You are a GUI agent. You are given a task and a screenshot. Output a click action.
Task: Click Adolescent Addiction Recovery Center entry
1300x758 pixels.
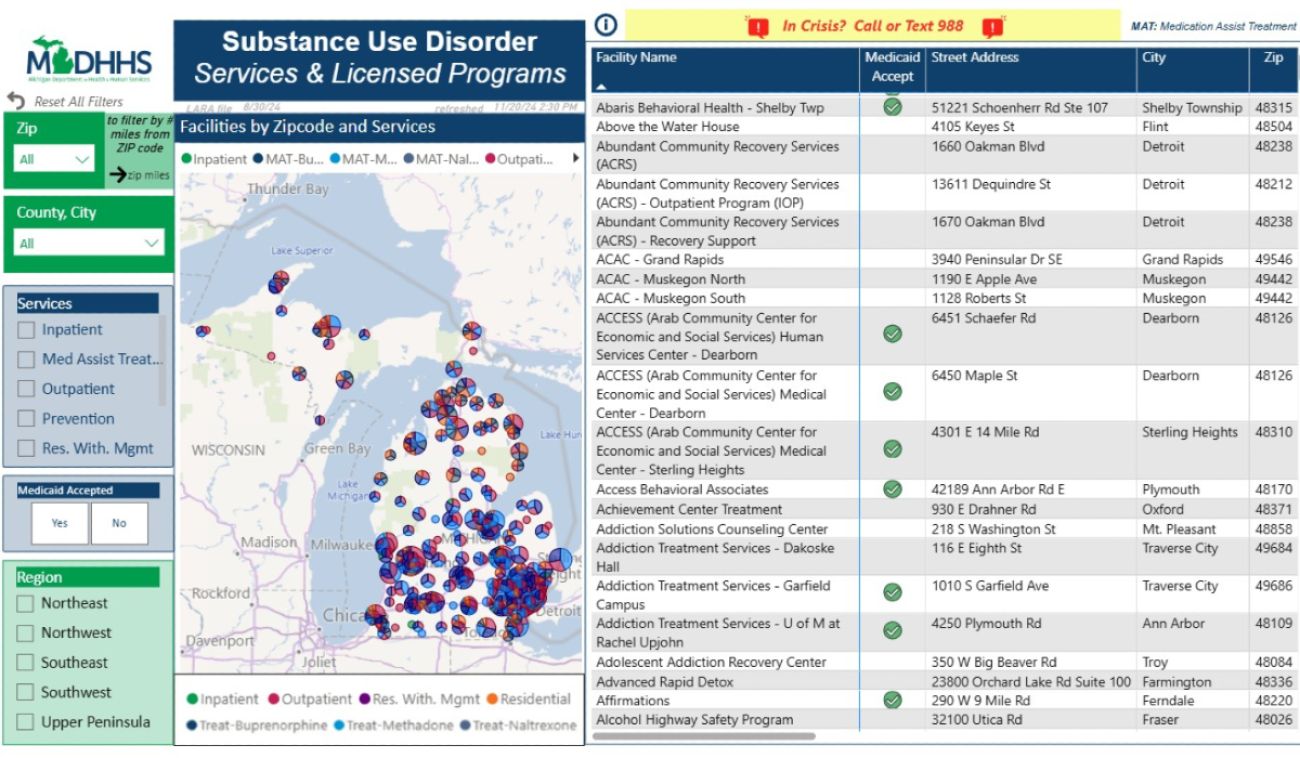(x=711, y=662)
